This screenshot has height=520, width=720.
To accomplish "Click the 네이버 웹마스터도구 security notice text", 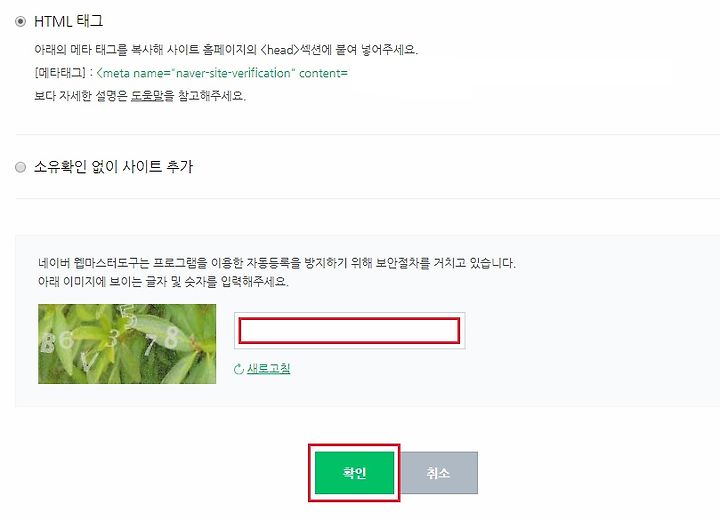I will tap(277, 263).
